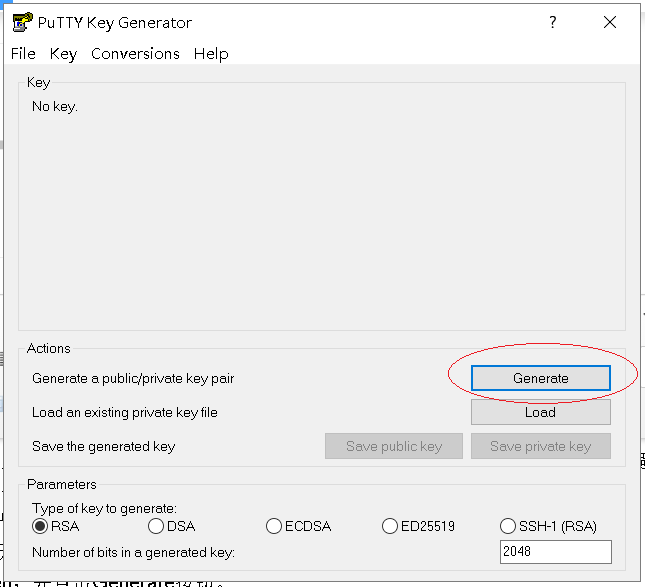
Task: Click the title bar help question mark
Action: (x=552, y=23)
